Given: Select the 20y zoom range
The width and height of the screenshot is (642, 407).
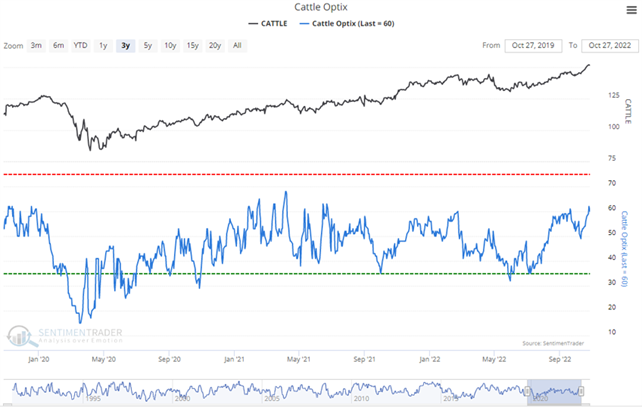Looking at the screenshot, I should pyautogui.click(x=215, y=45).
